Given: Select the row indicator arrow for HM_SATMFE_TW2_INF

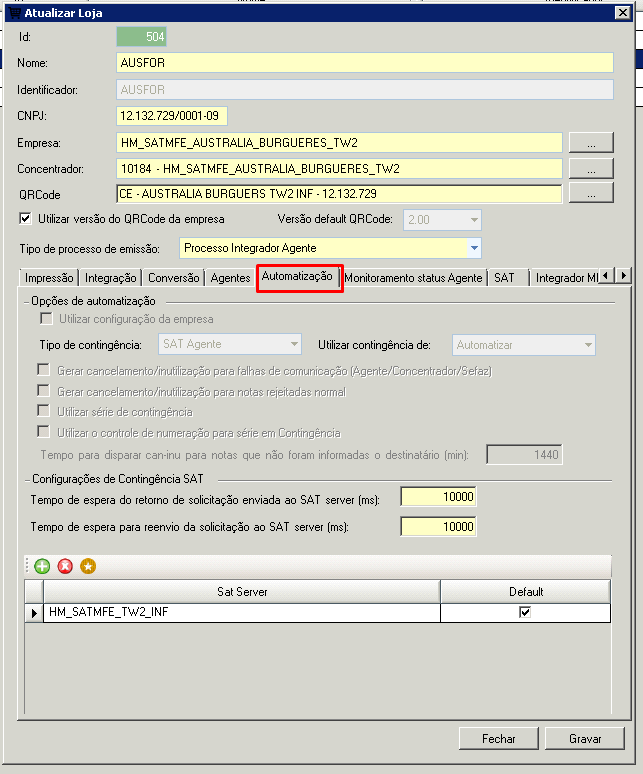Looking at the screenshot, I should coord(35,612).
